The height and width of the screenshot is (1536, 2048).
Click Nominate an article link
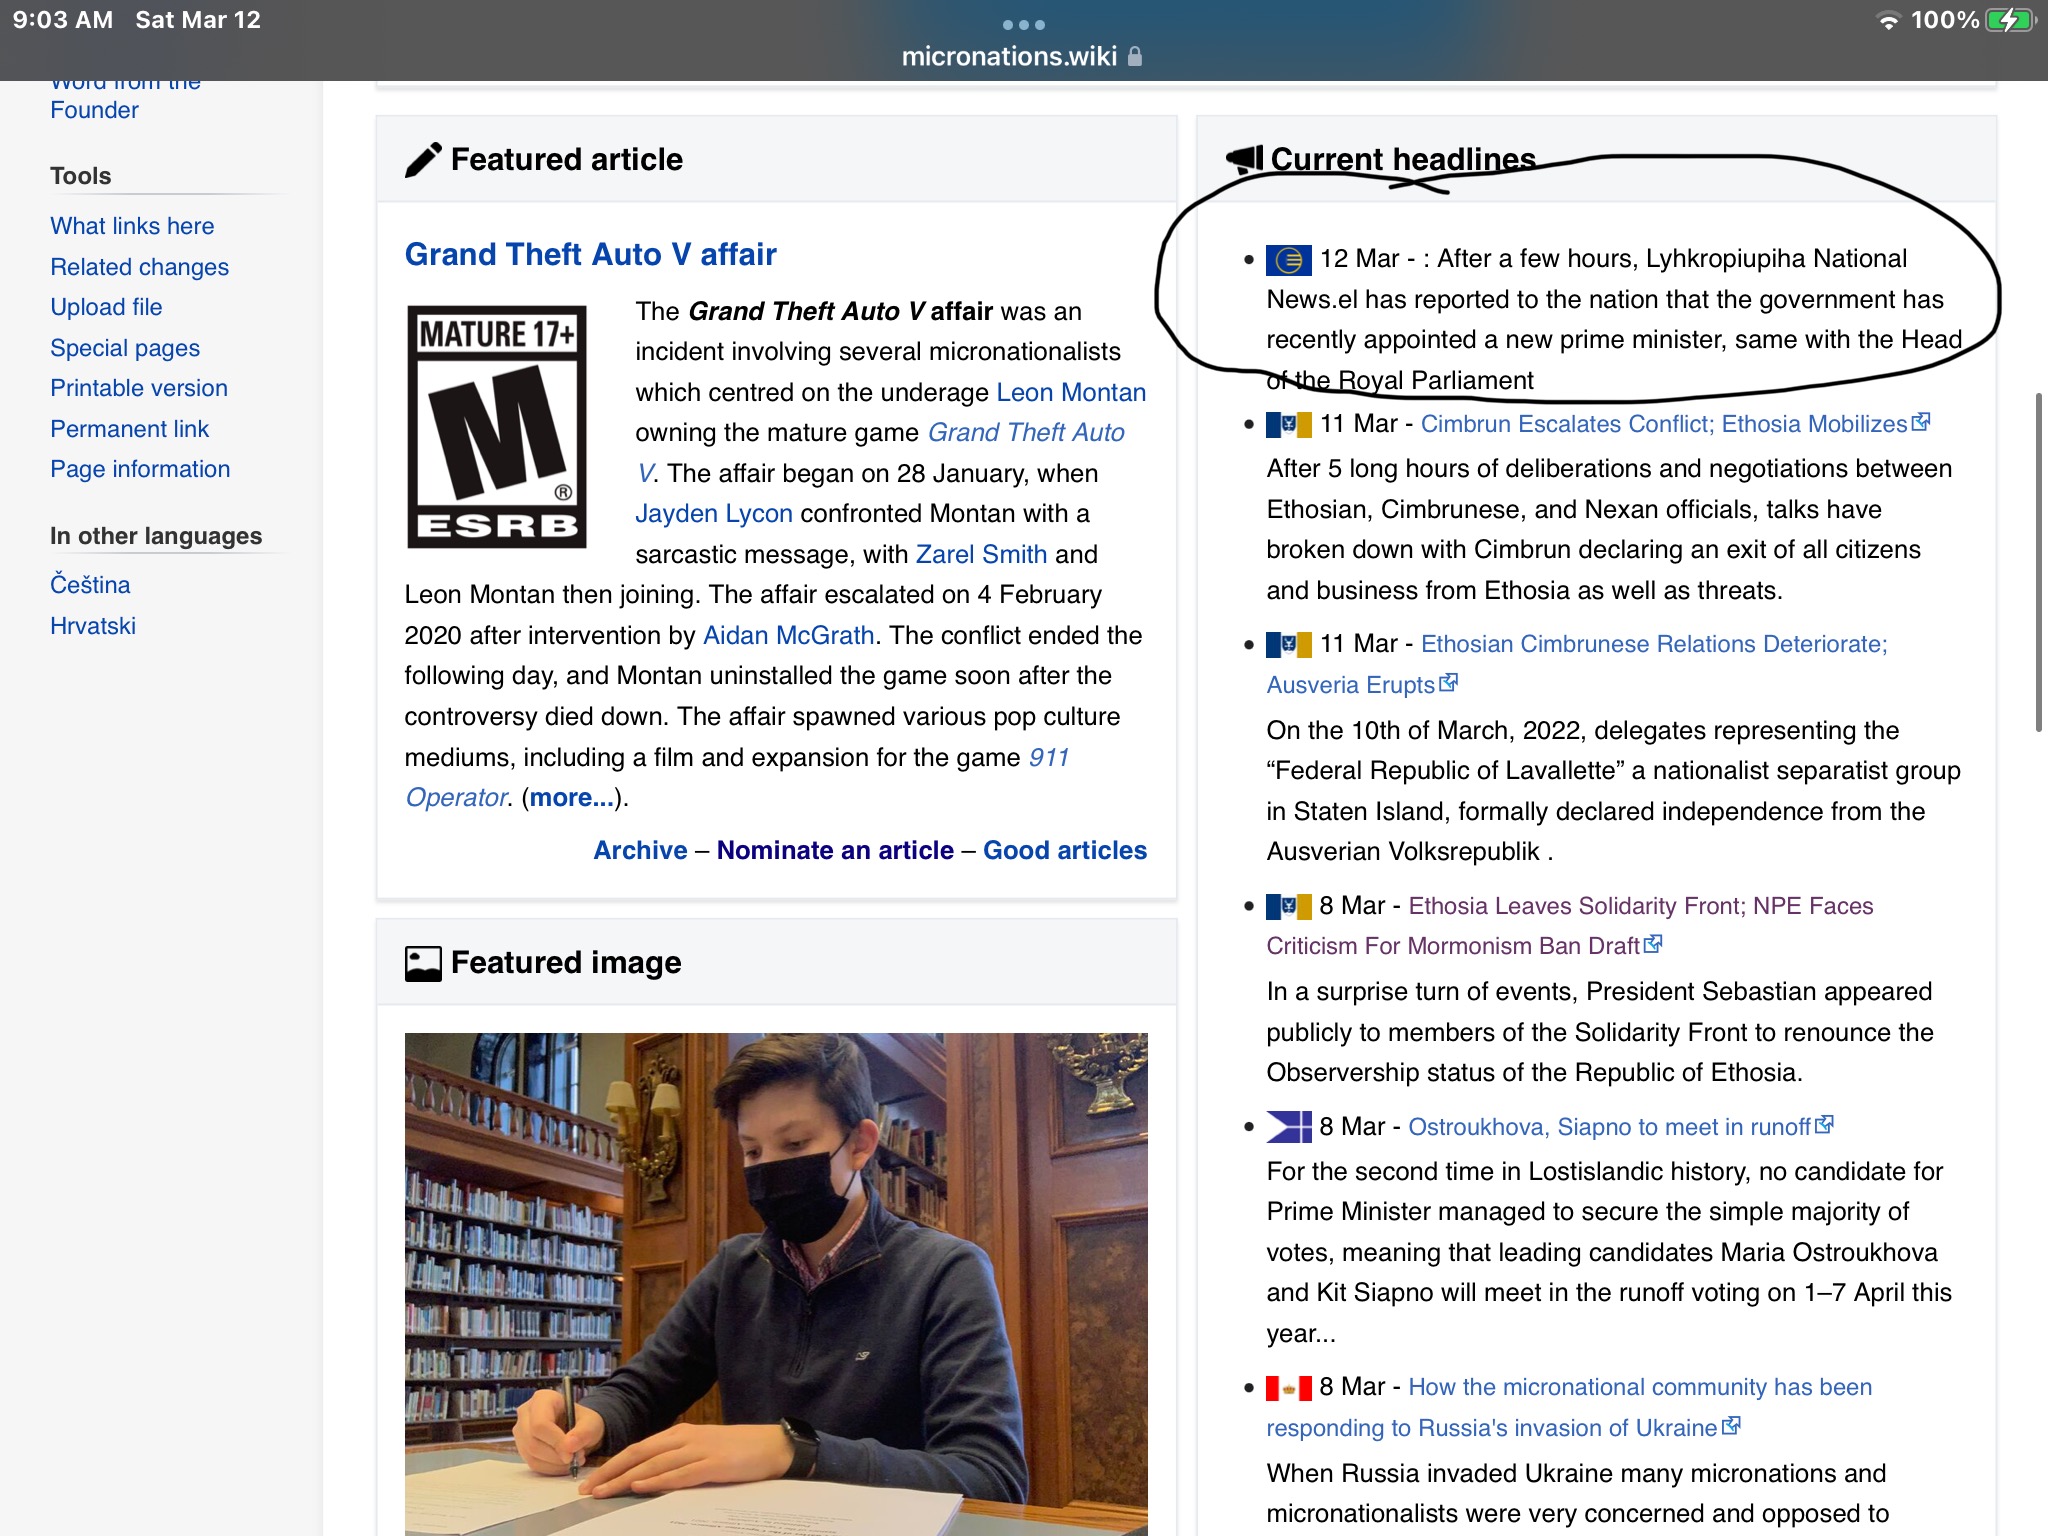(835, 850)
